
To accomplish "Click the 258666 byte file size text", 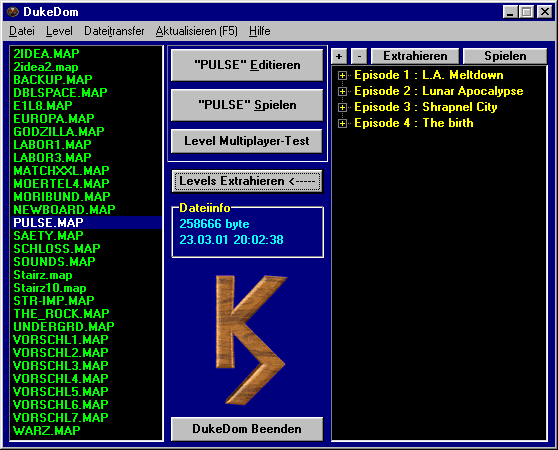I will pyautogui.click(x=214, y=224).
